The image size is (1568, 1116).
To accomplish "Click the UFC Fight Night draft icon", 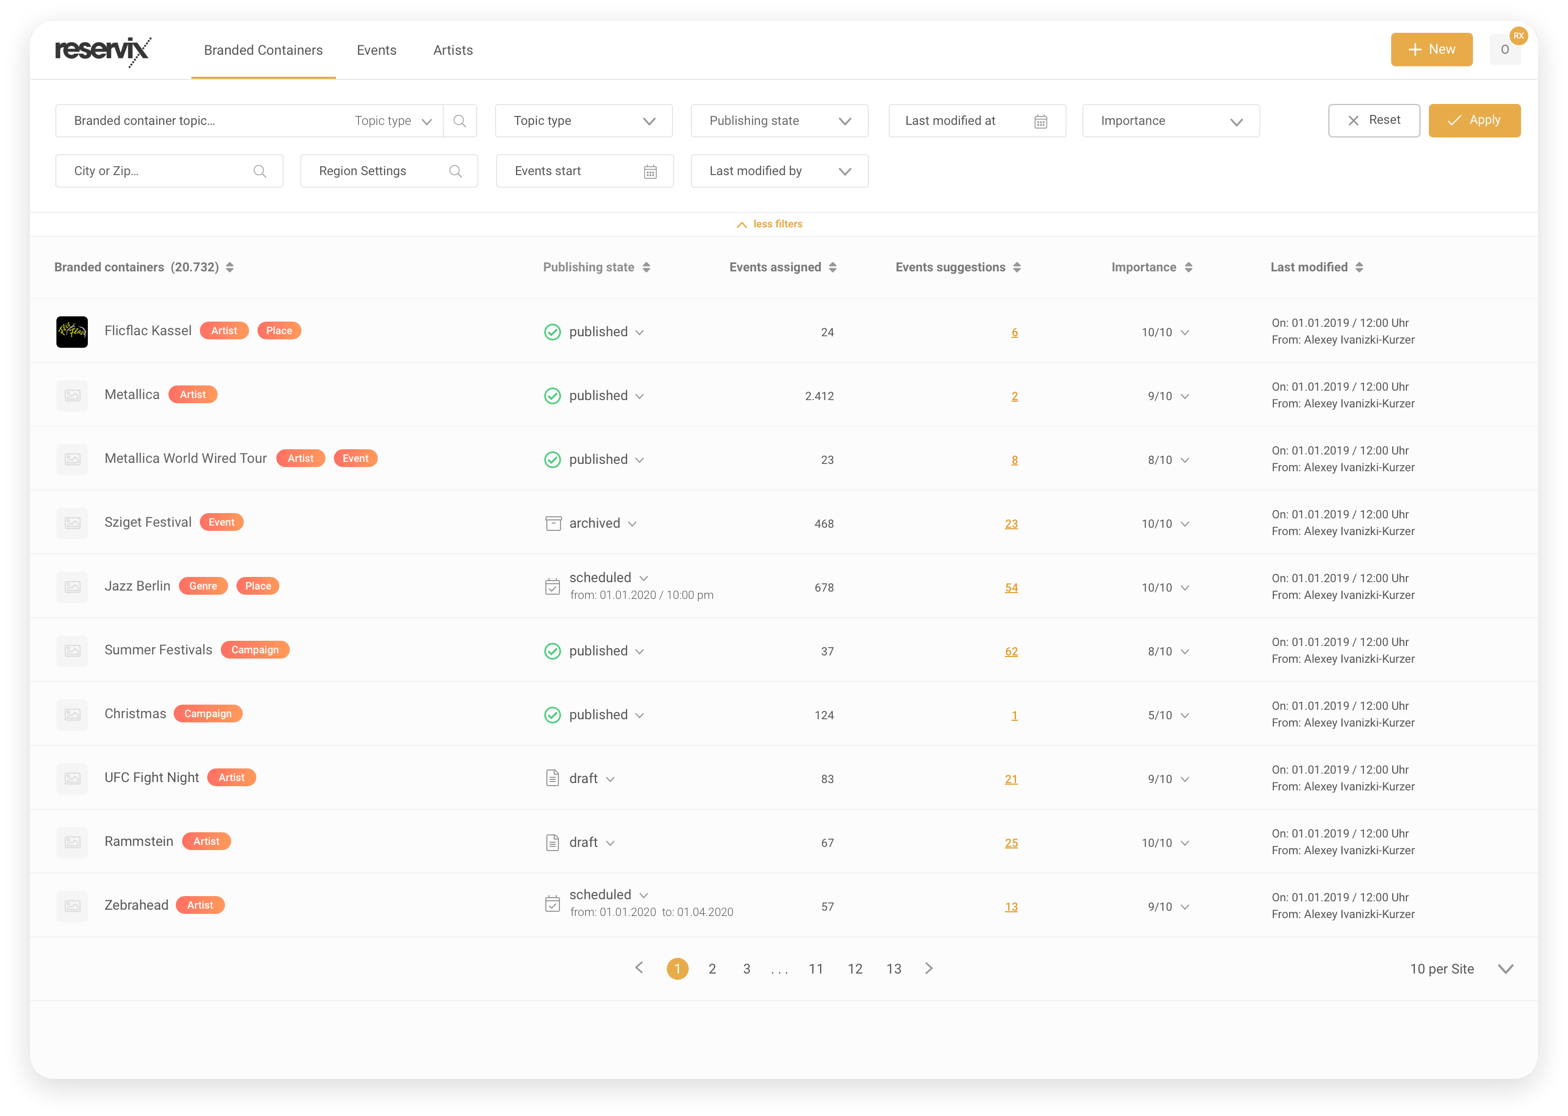I will point(552,778).
